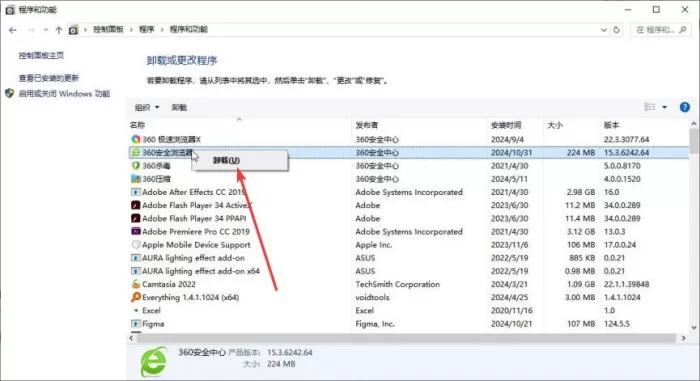Click the Control Panel icon in address bar
Screen dimensions: 700x381
coord(73,30)
